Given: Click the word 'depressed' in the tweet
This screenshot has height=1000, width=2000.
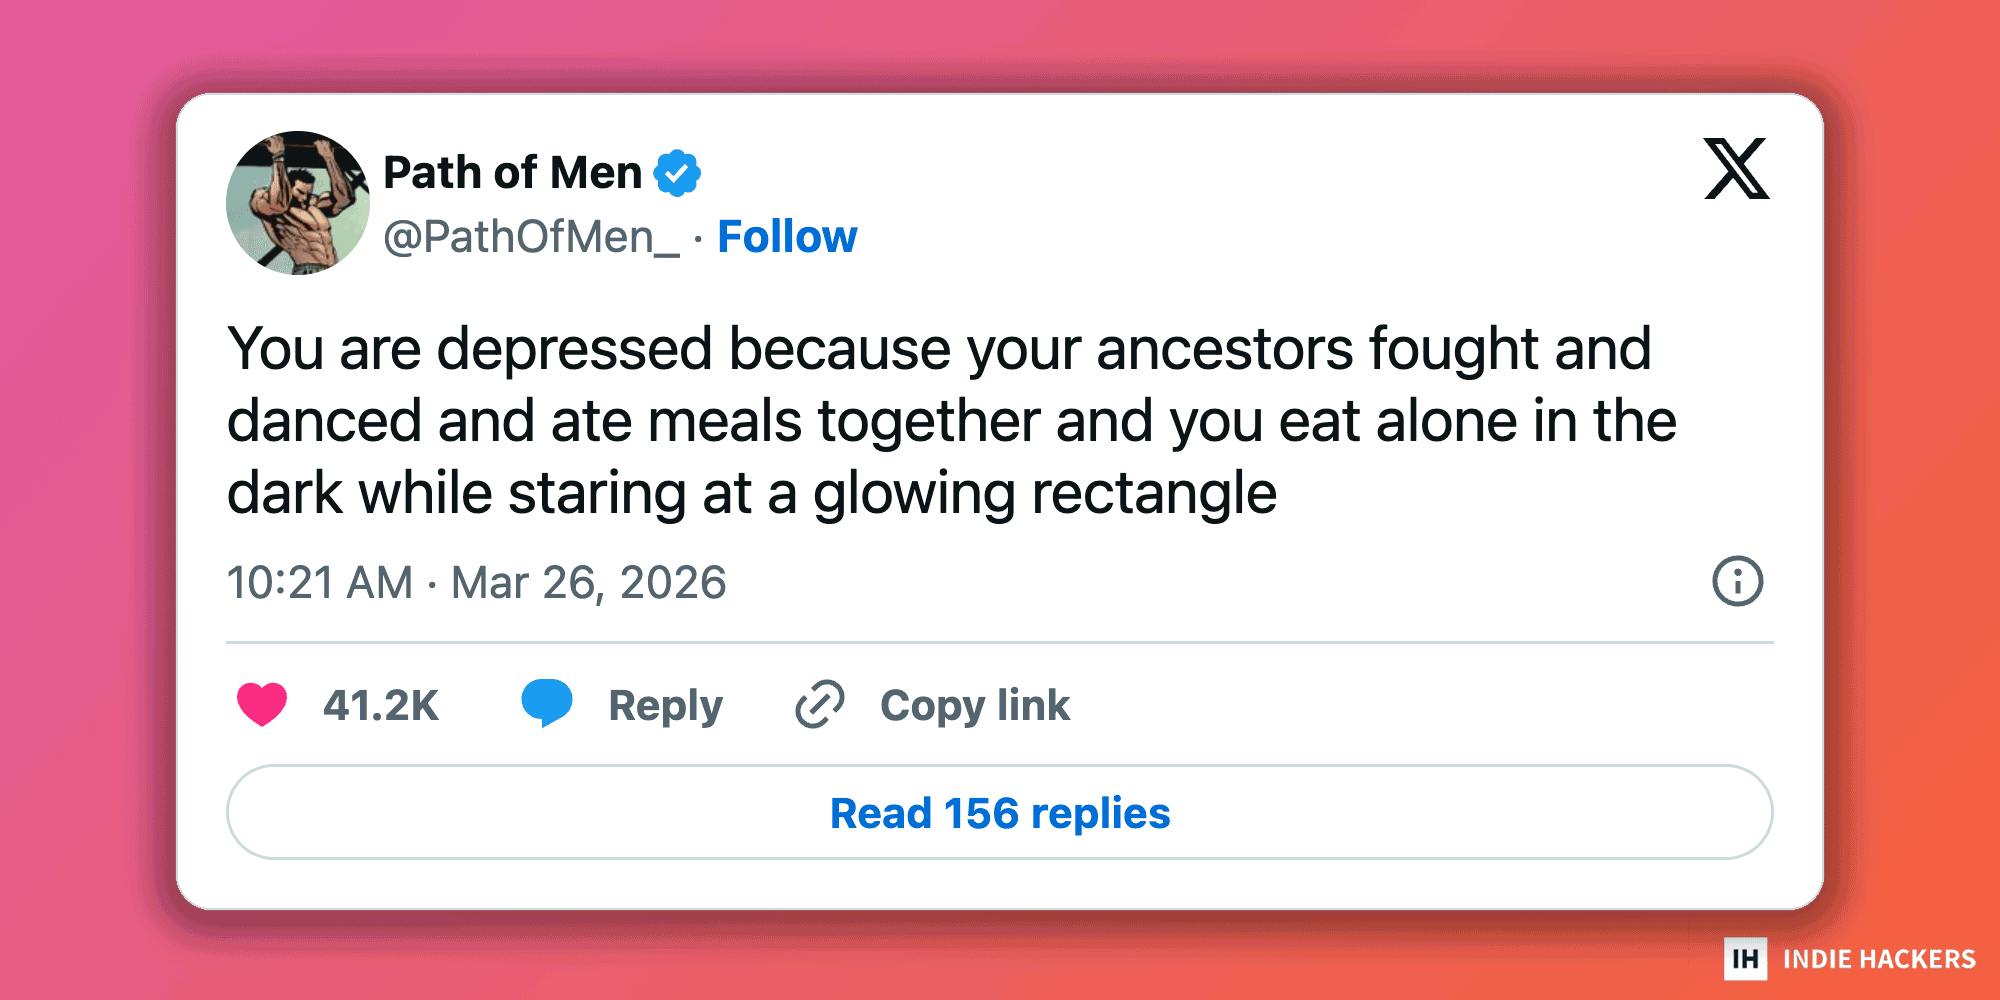Looking at the screenshot, I should 575,349.
